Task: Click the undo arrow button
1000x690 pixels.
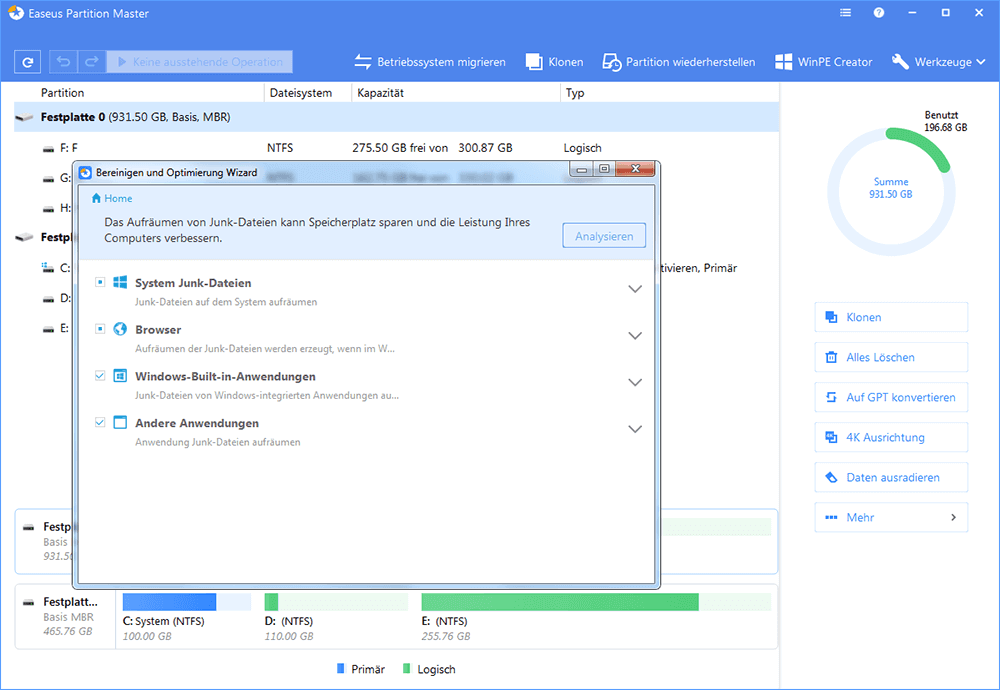Action: coord(63,62)
